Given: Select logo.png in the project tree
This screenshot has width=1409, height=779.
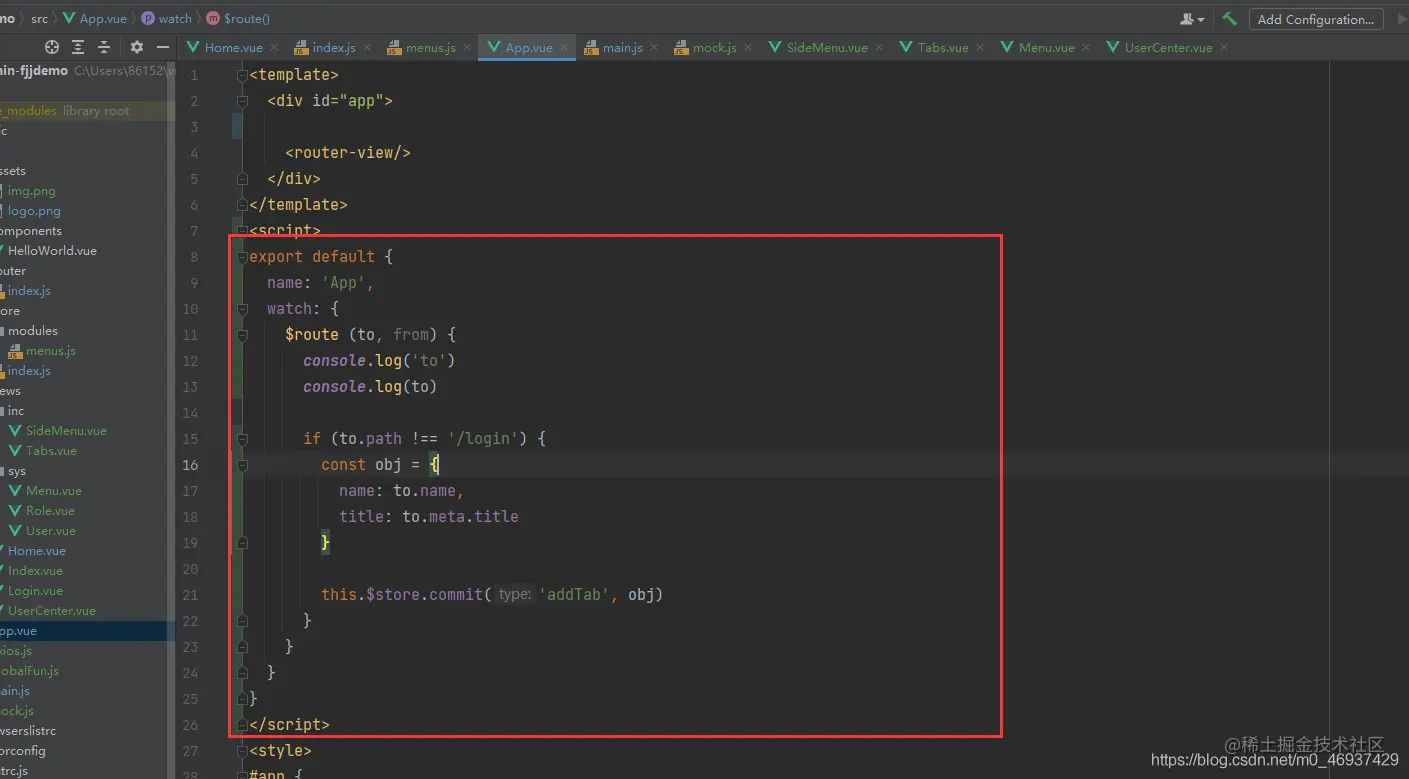Looking at the screenshot, I should [34, 211].
